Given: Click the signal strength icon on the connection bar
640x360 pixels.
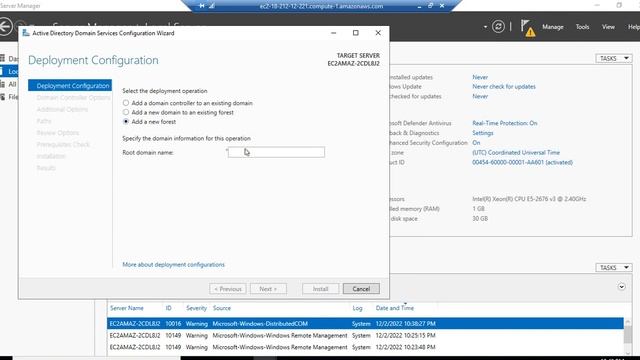Looking at the screenshot, I should point(212,6).
